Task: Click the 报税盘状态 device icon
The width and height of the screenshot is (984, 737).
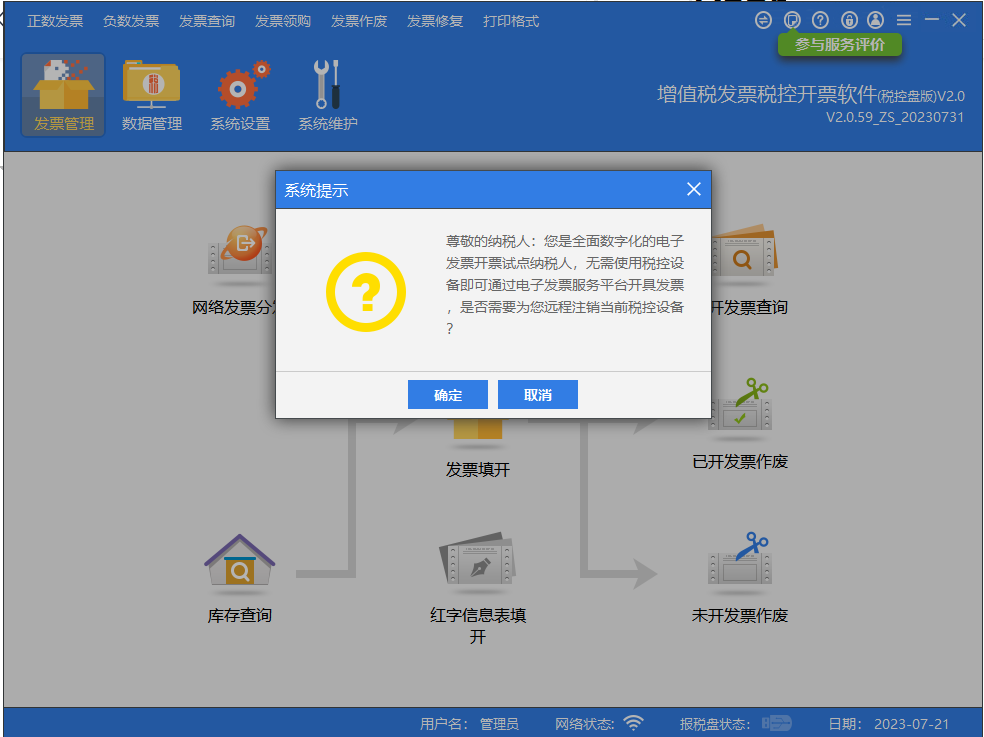Action: point(776,723)
